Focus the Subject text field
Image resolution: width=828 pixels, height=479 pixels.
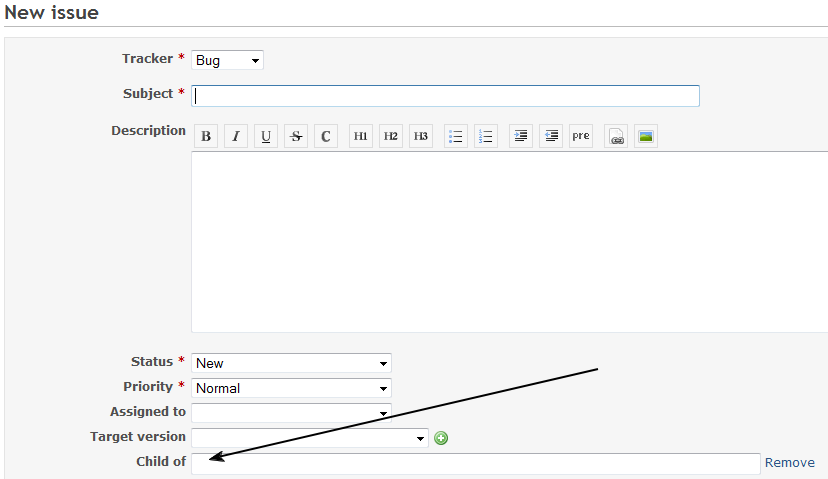[x=446, y=96]
